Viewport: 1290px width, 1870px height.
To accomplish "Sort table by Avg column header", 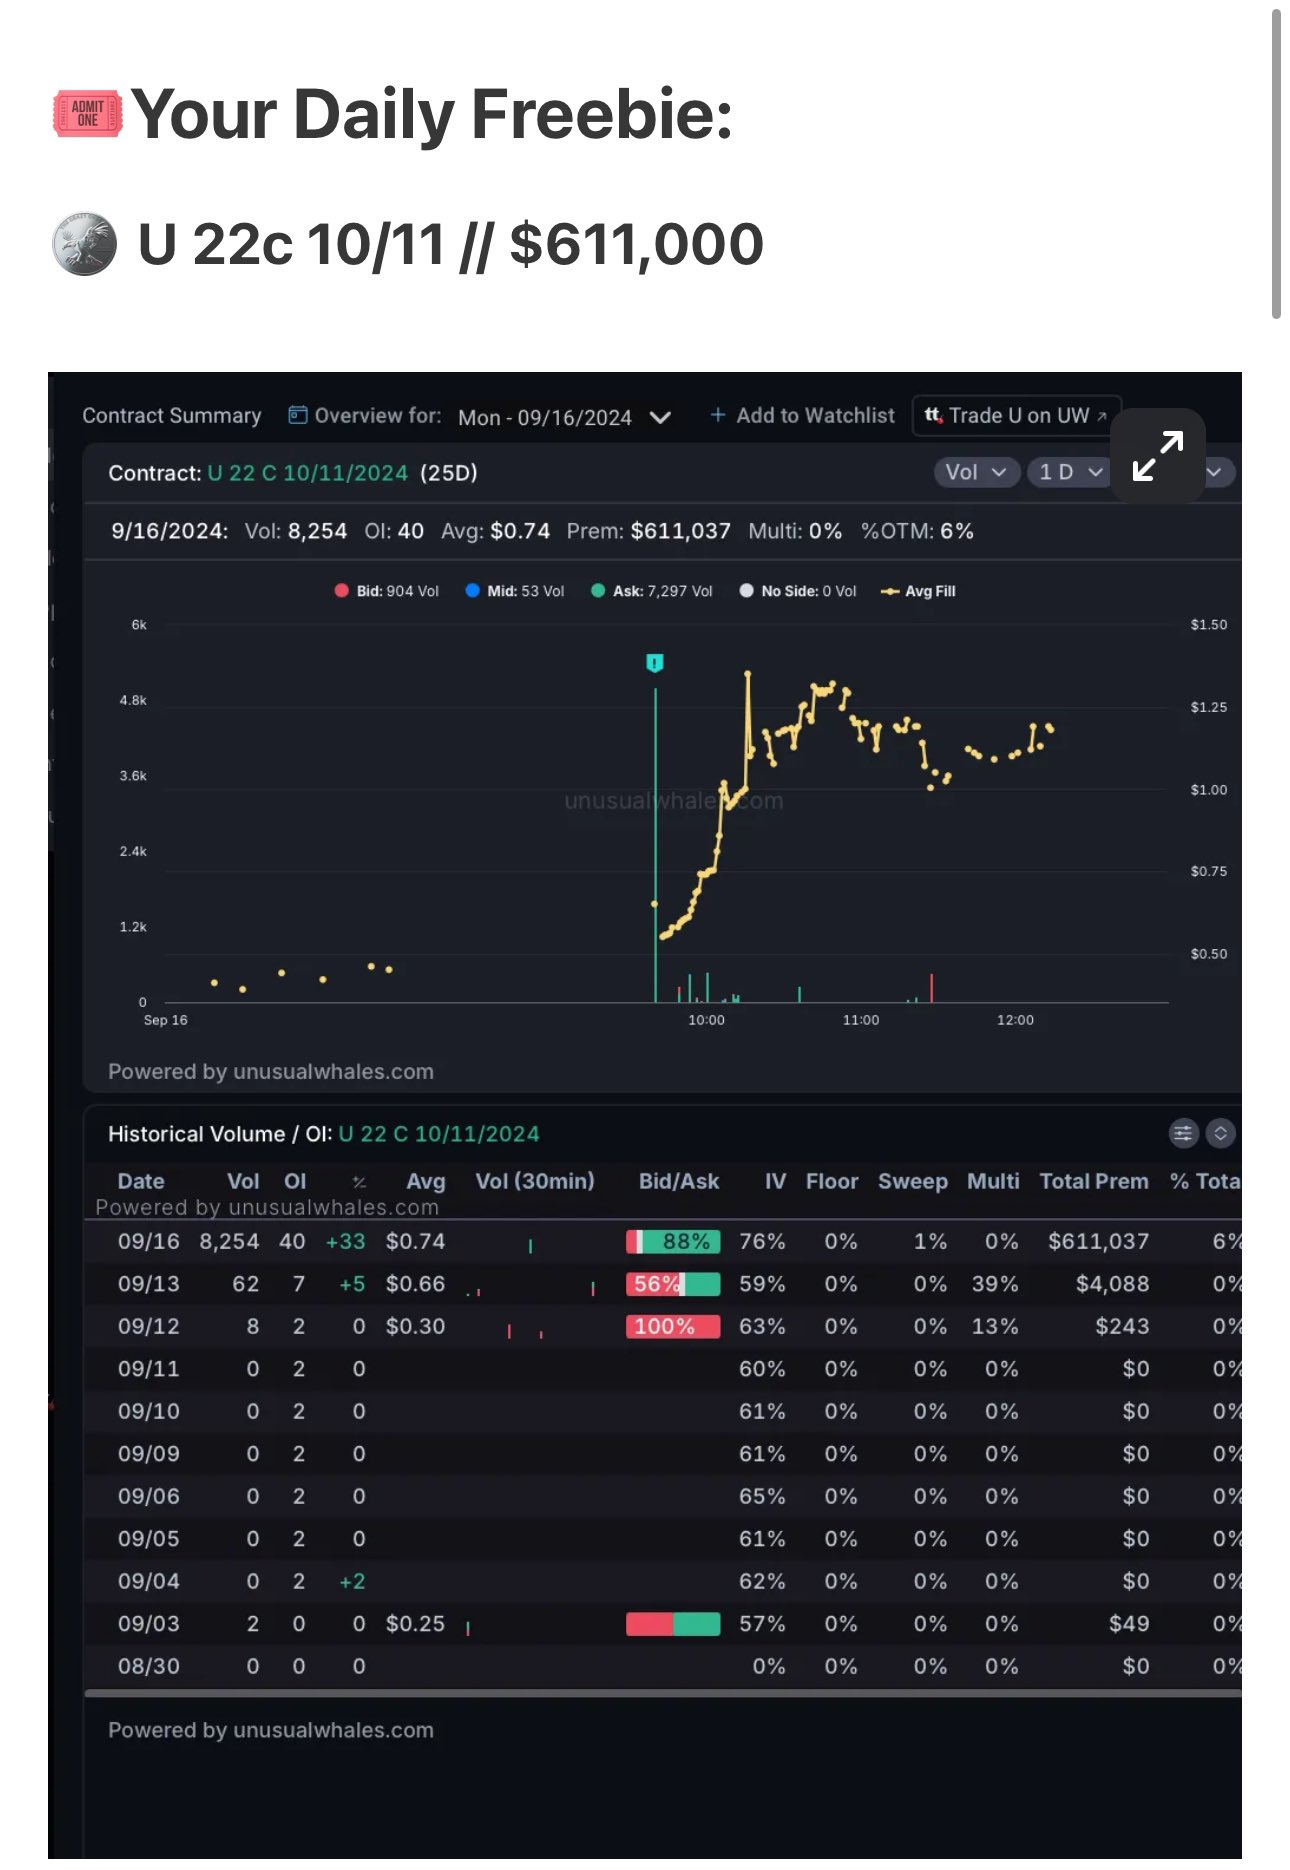I will point(426,1181).
